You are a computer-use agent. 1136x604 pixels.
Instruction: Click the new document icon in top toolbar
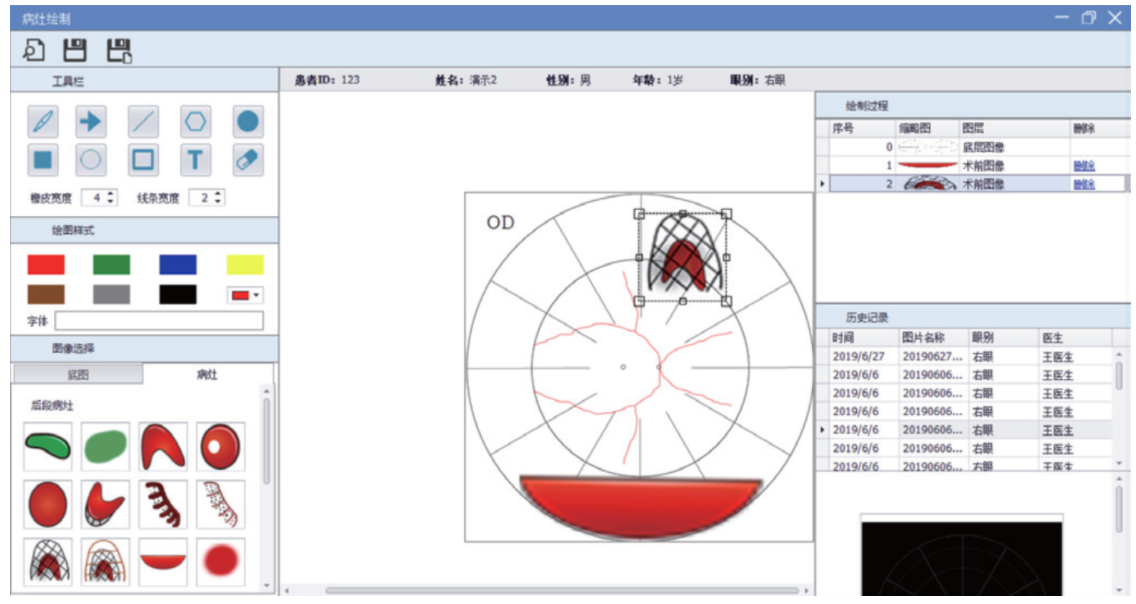coord(33,50)
